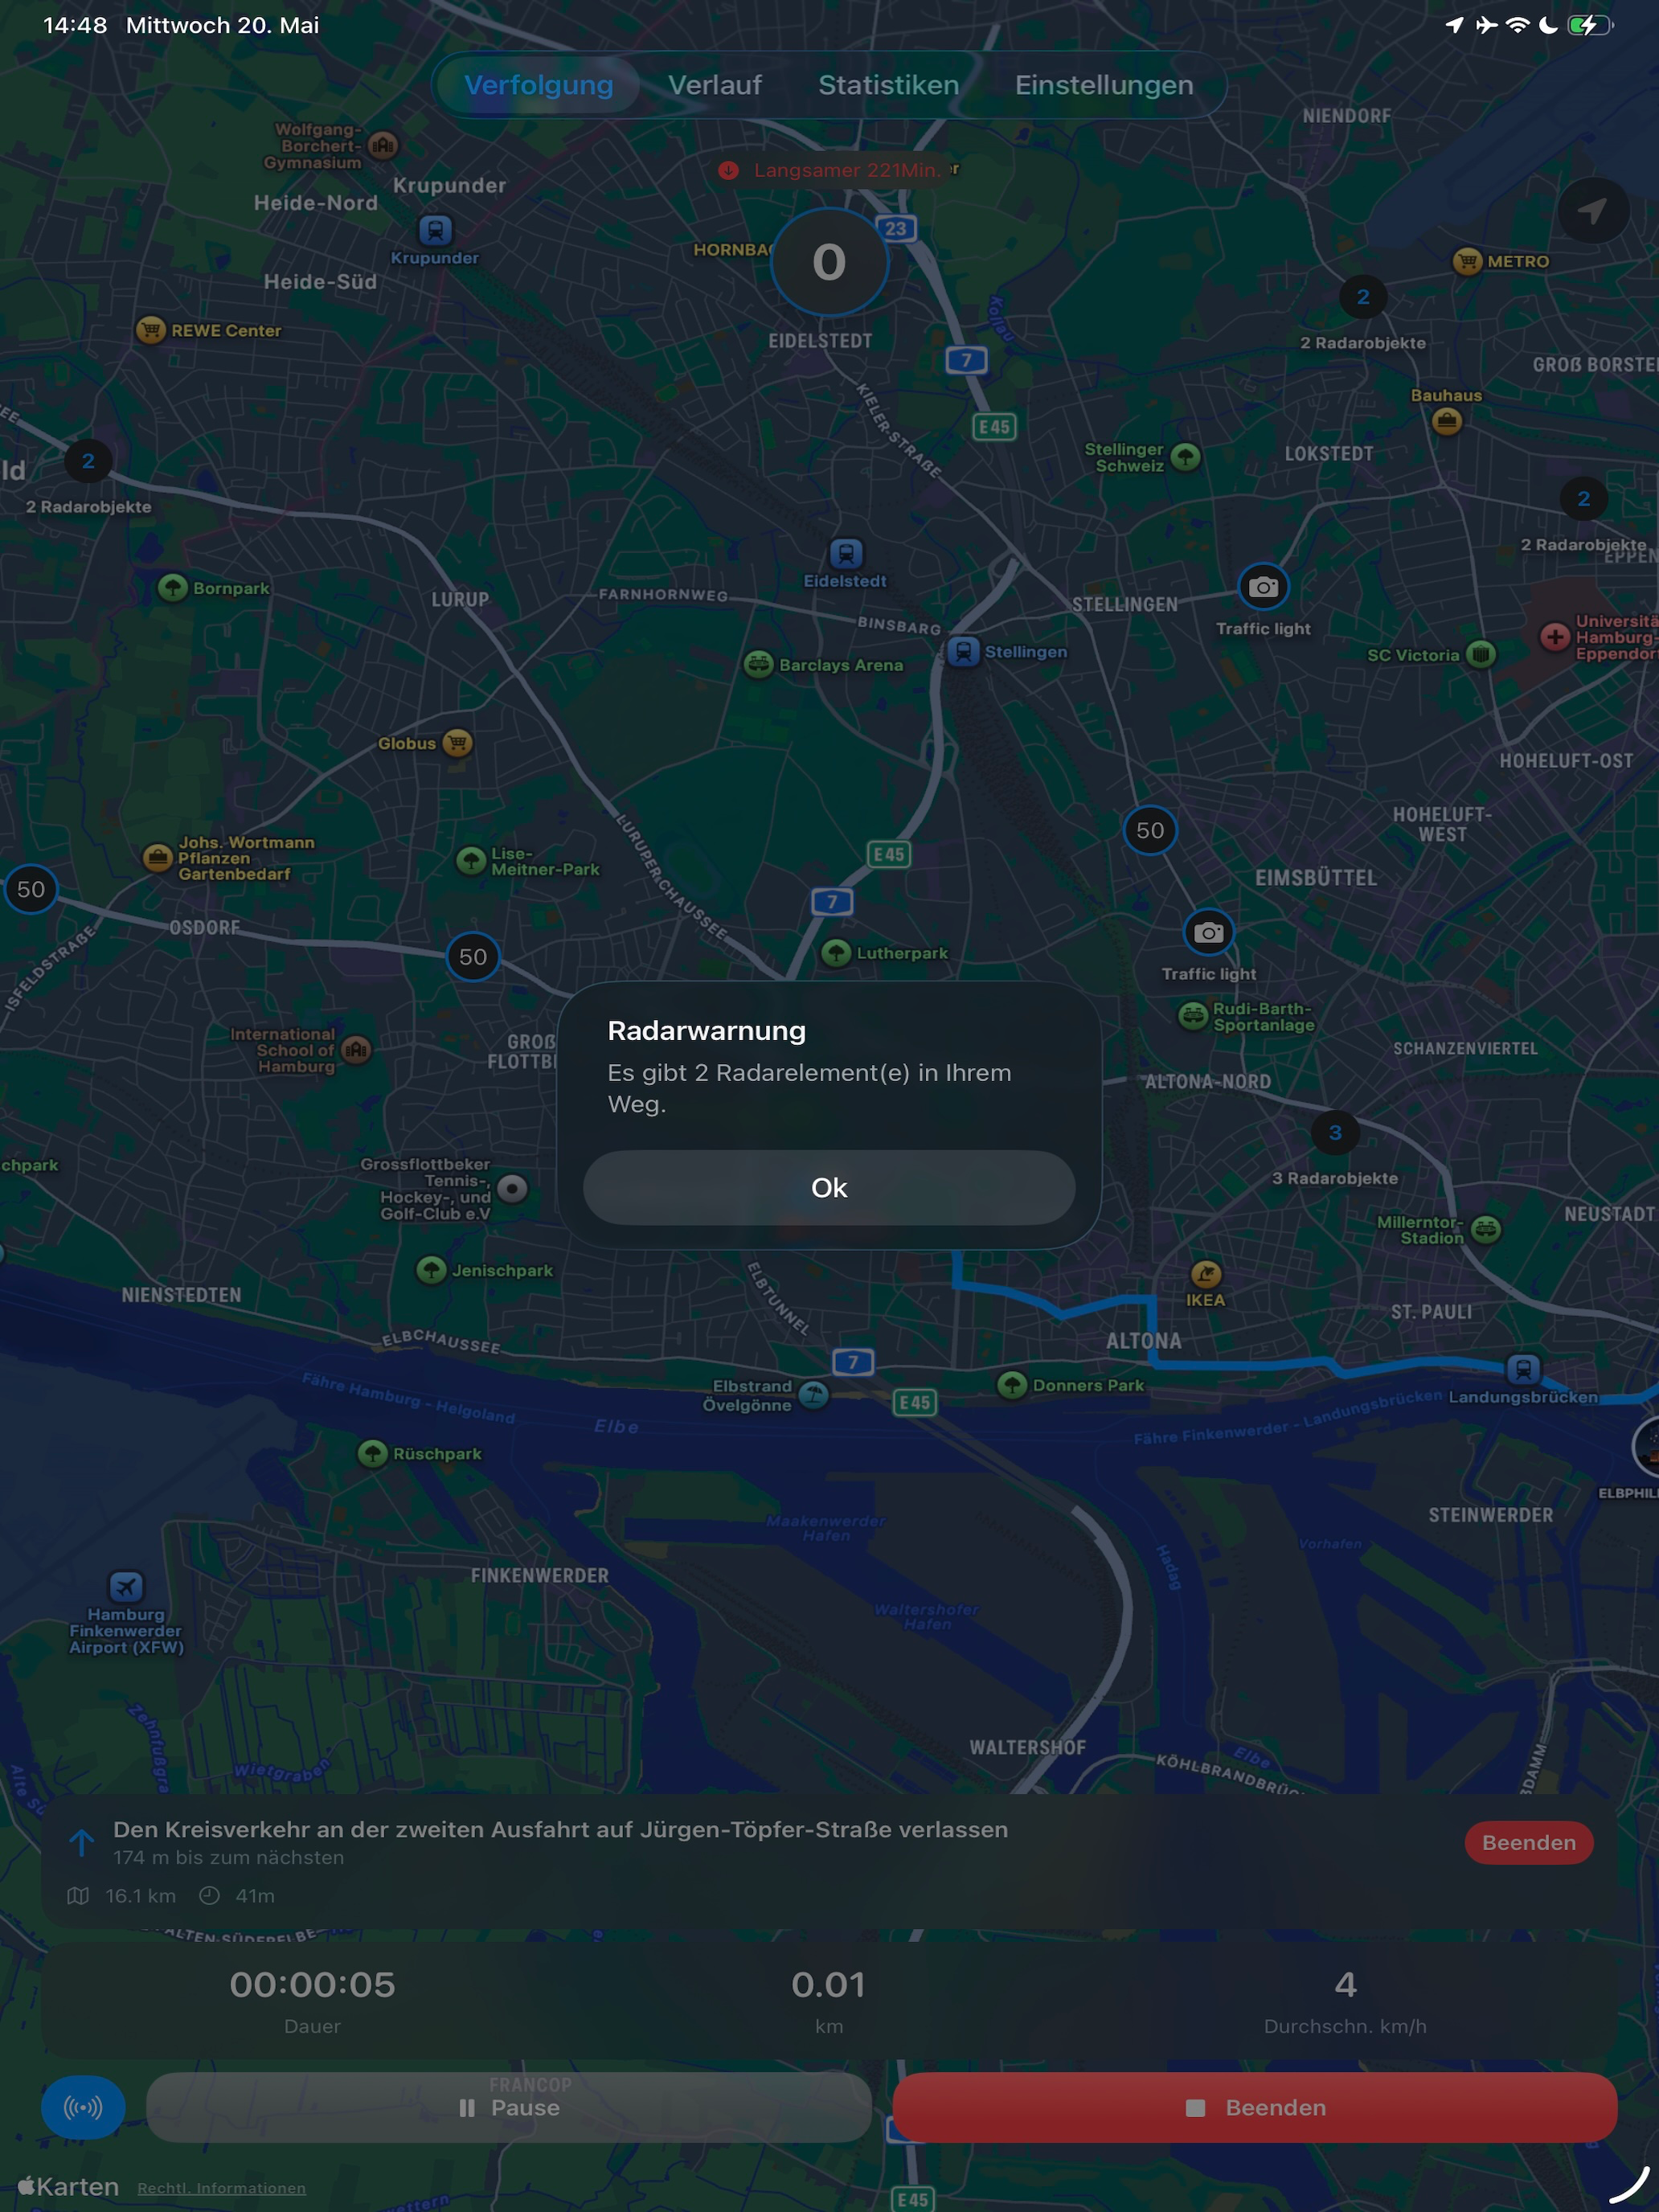1659x2212 pixels.
Task: Select the Landungsbrücken station icon
Action: tap(1523, 1369)
